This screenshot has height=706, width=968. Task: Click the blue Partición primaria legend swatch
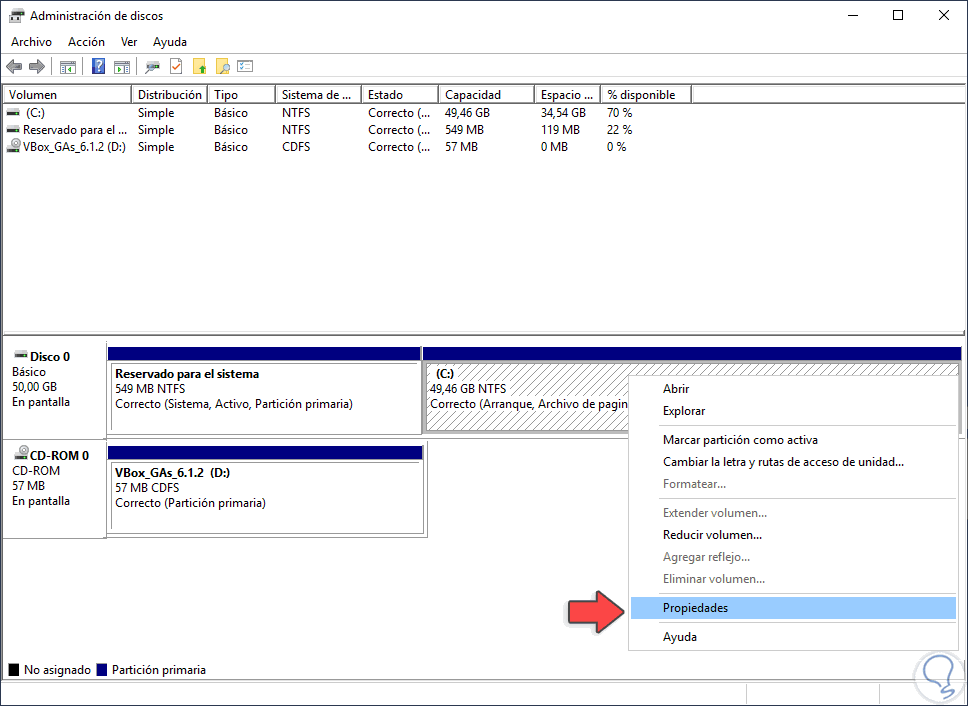[102, 670]
